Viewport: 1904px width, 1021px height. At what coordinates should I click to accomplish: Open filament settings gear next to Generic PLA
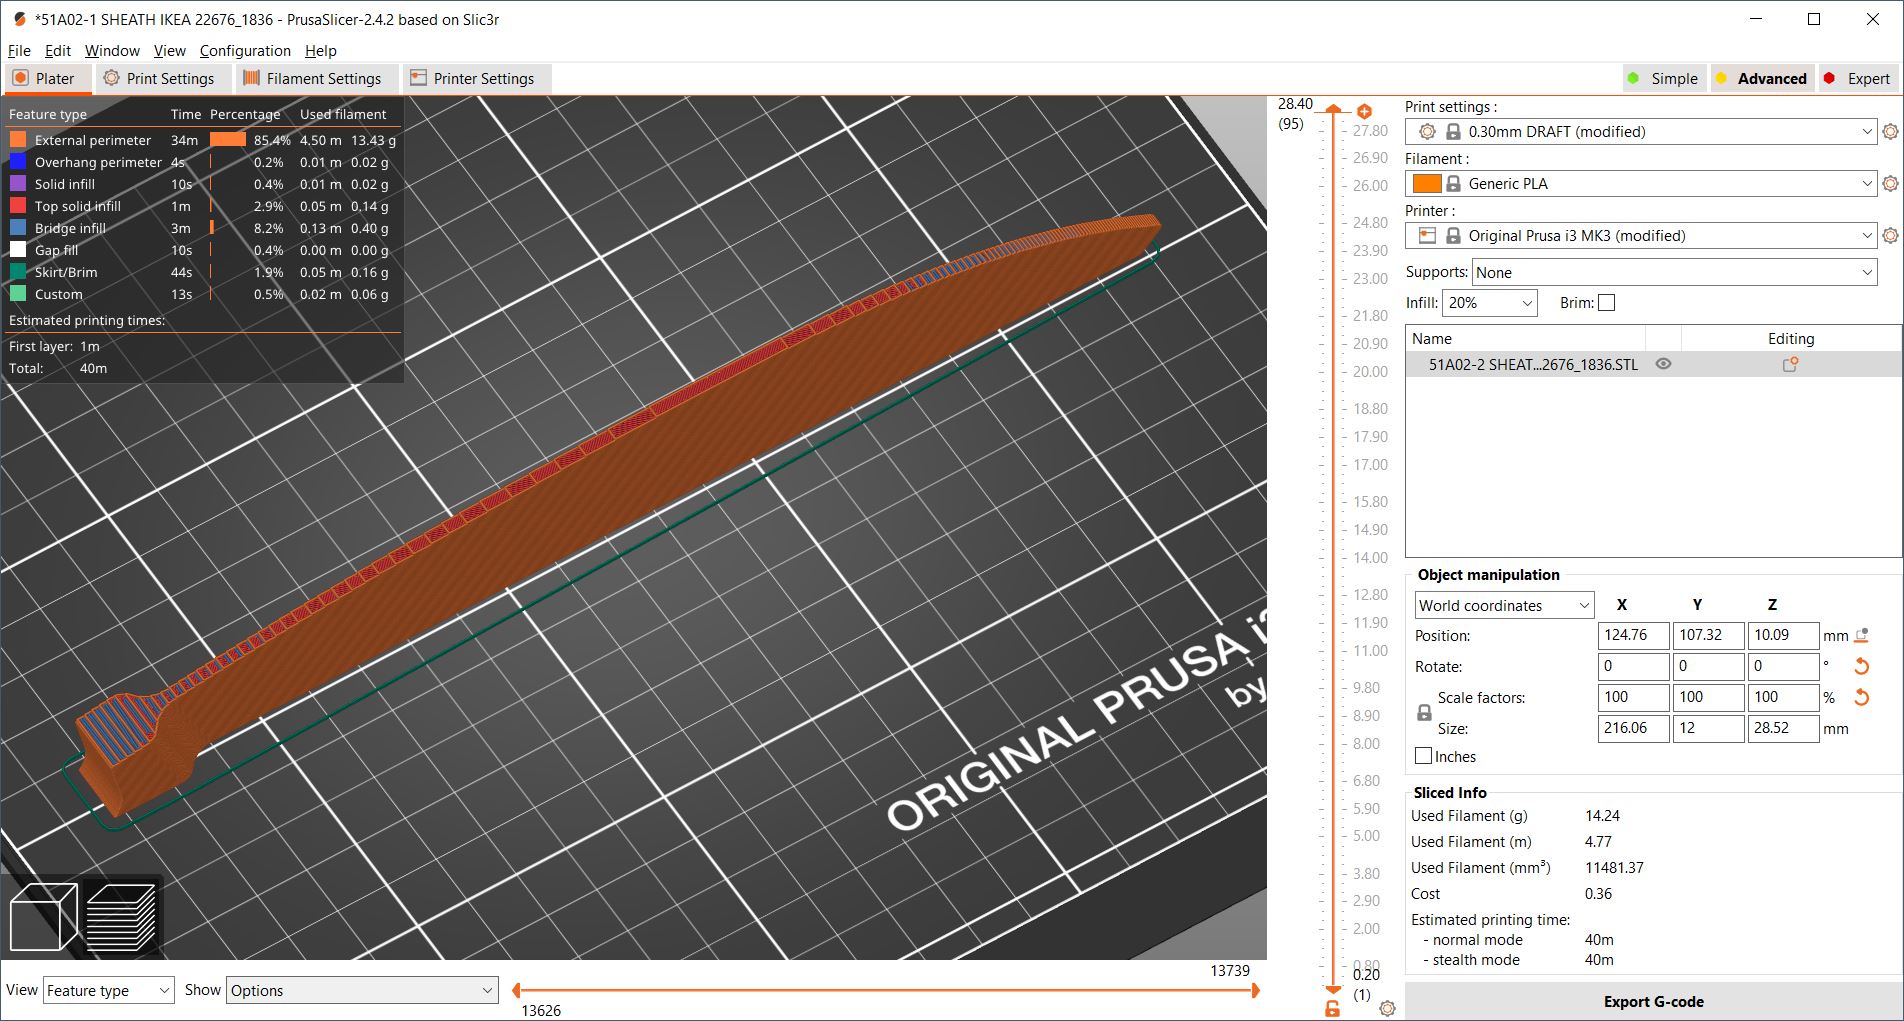1890,184
